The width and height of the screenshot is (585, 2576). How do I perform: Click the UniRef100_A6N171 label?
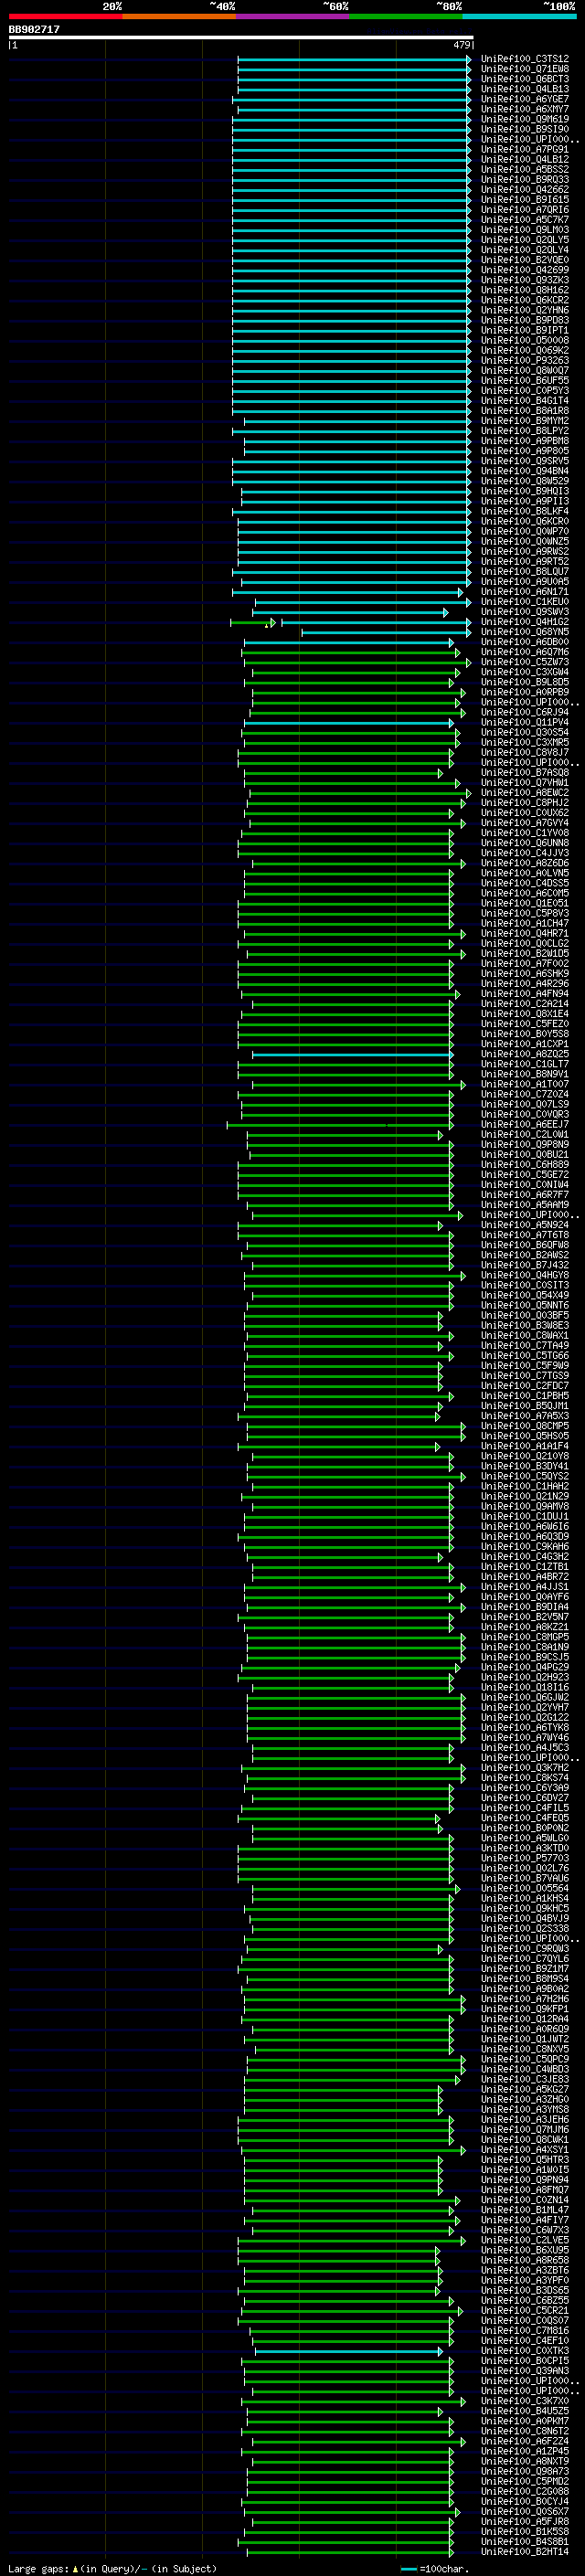[x=525, y=592]
